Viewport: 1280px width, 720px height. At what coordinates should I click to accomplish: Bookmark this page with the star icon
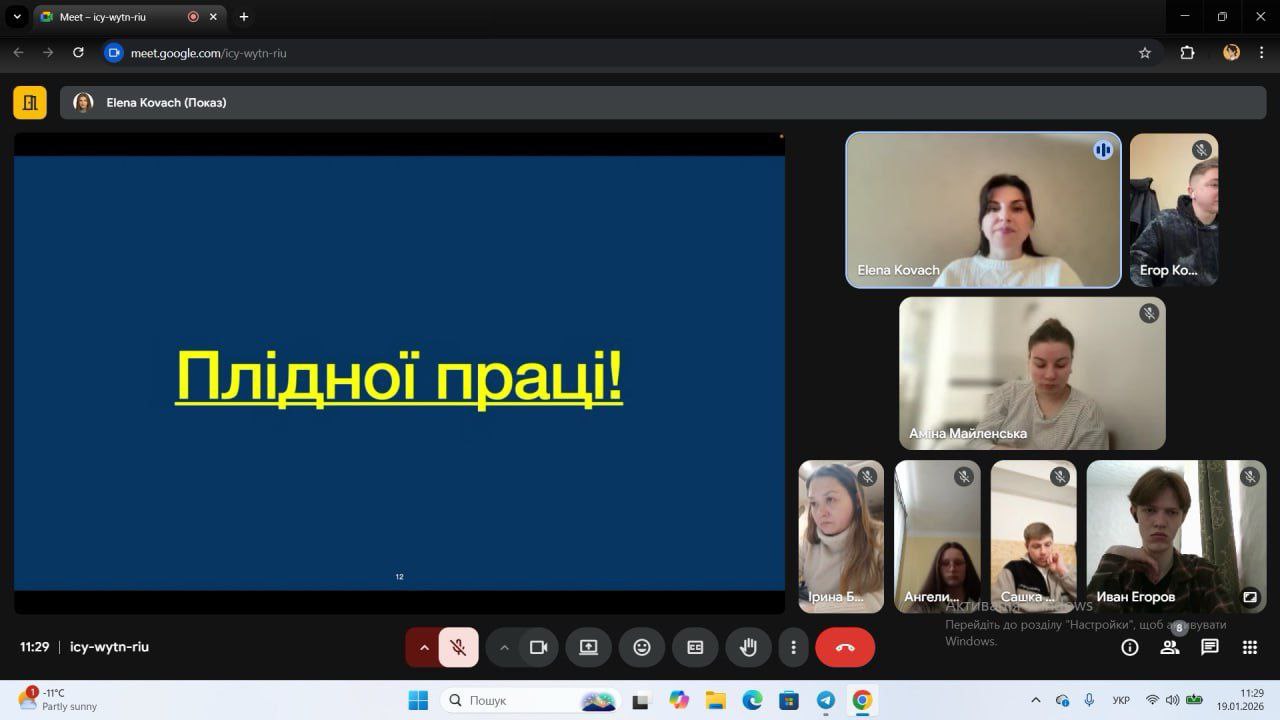pos(1145,53)
